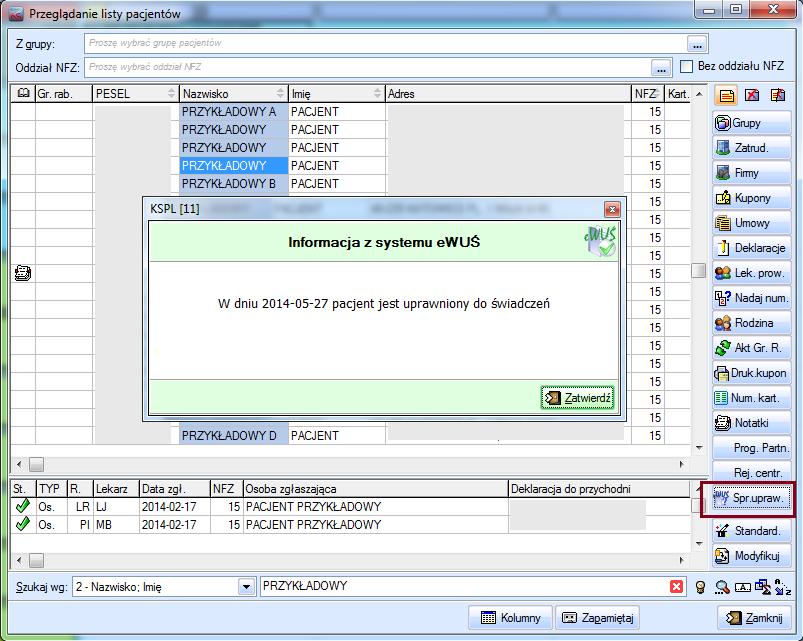Sort by PESEL column header

(x=136, y=94)
